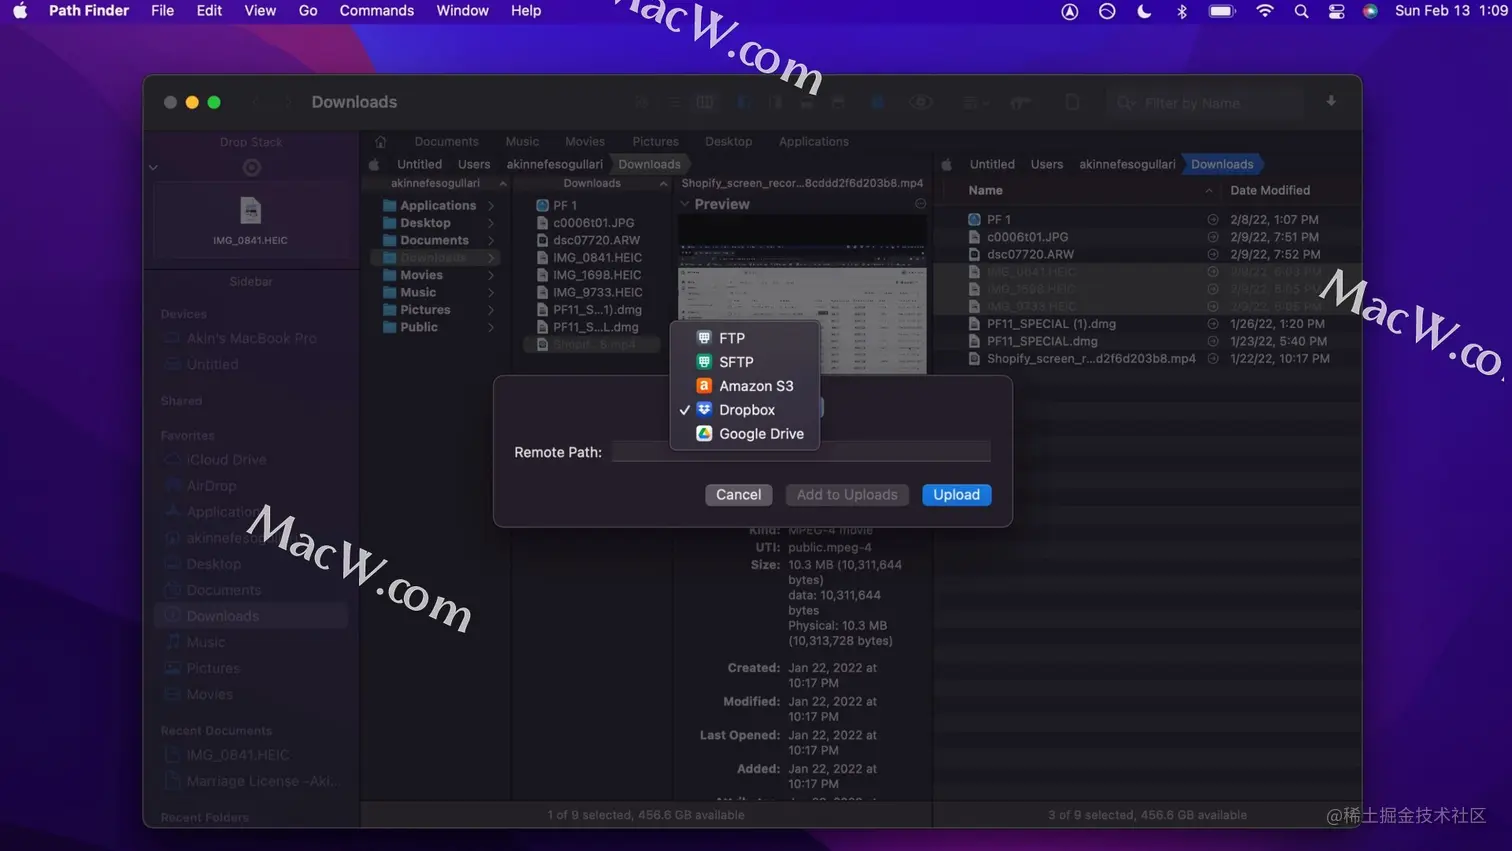Expand the Documents folder chevron

pyautogui.click(x=491, y=240)
